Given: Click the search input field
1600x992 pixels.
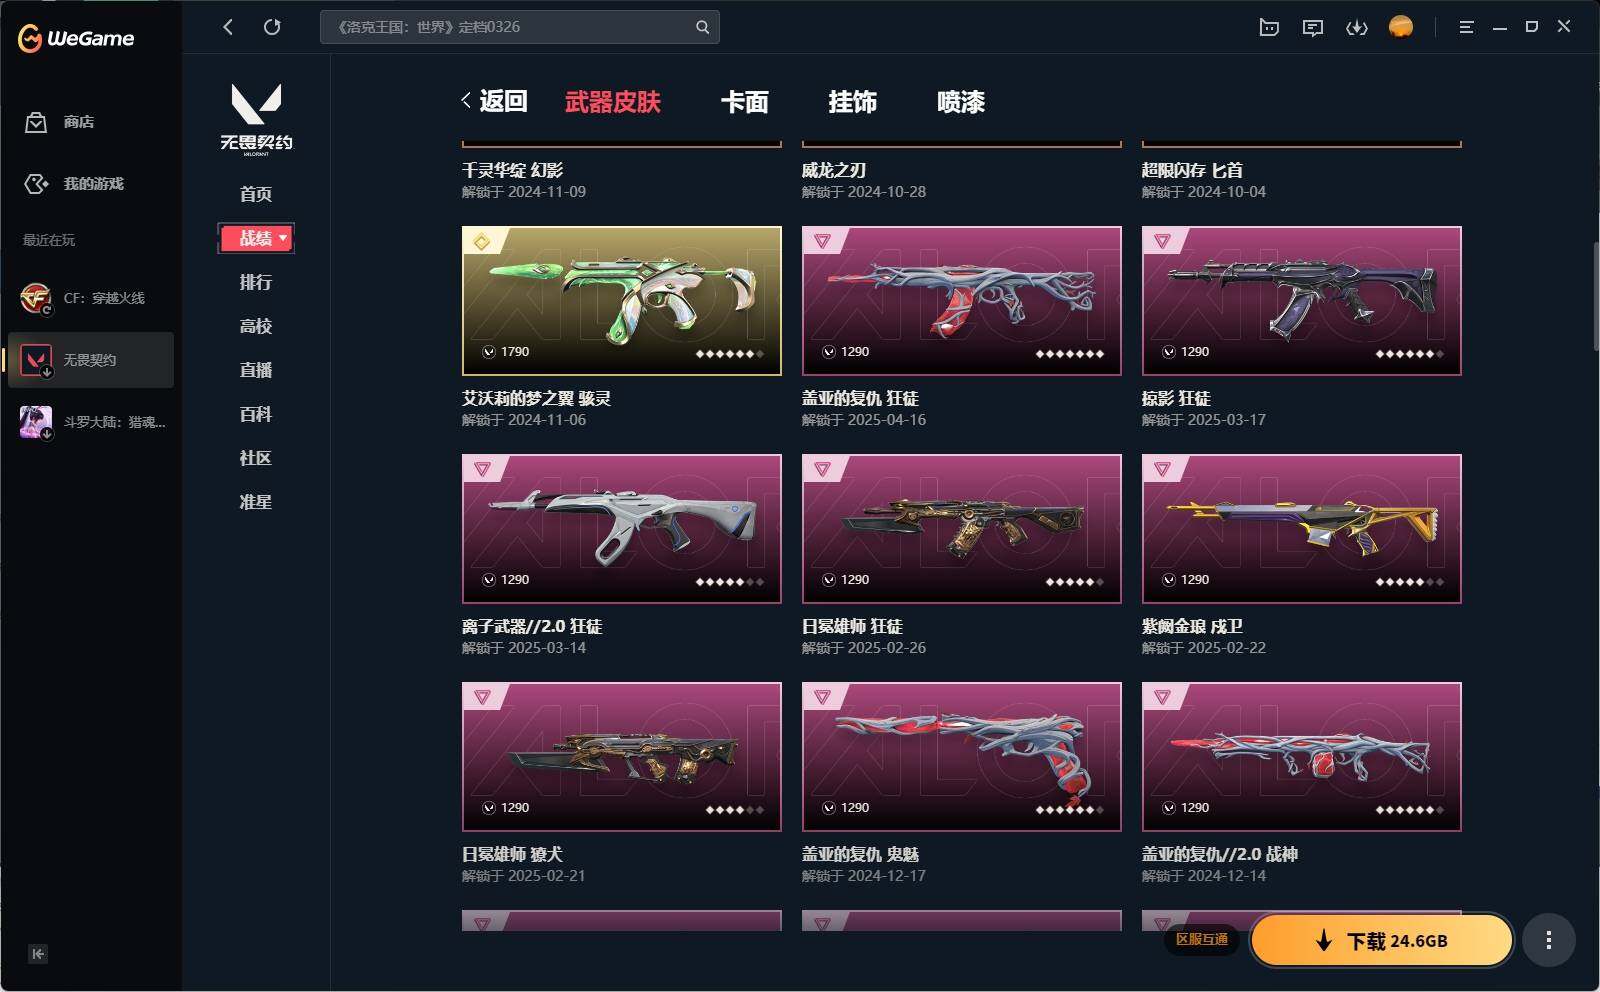Looking at the screenshot, I should click(510, 27).
